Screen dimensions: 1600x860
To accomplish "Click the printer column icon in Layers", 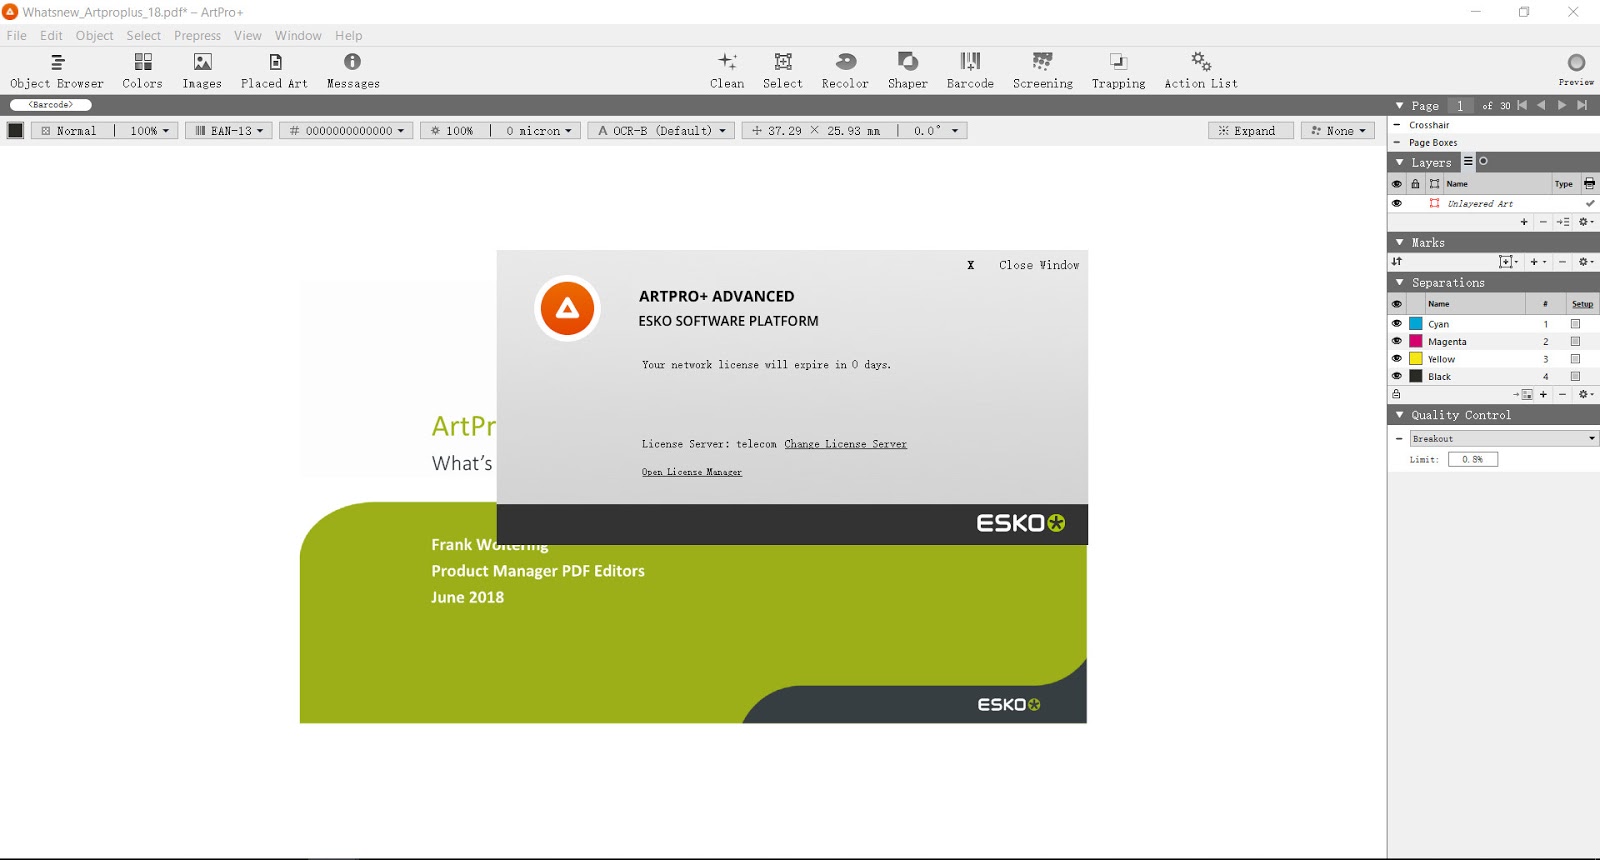I will pos(1589,184).
